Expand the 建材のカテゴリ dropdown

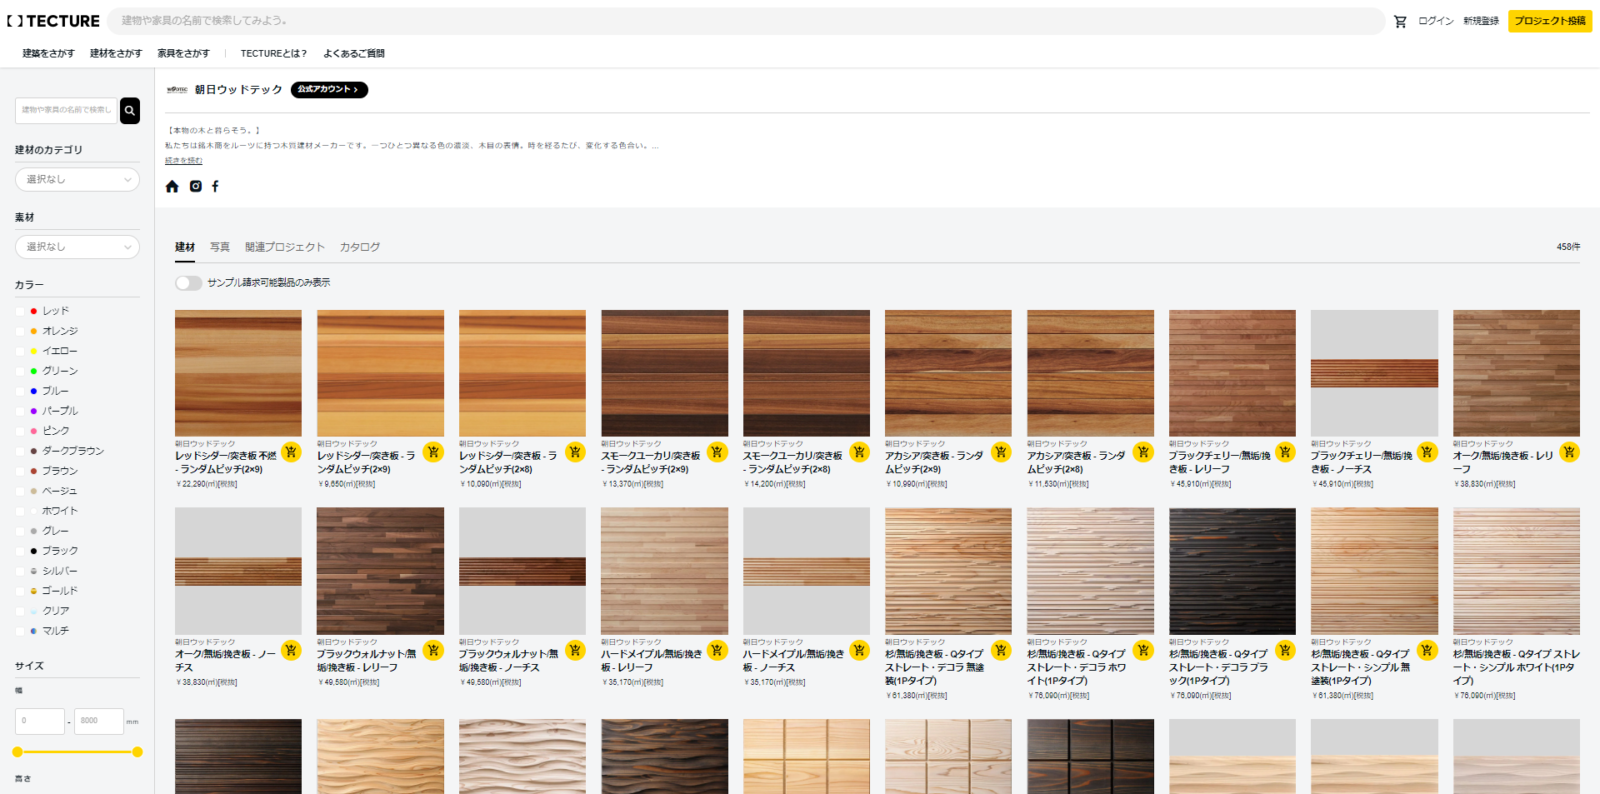tap(77, 179)
